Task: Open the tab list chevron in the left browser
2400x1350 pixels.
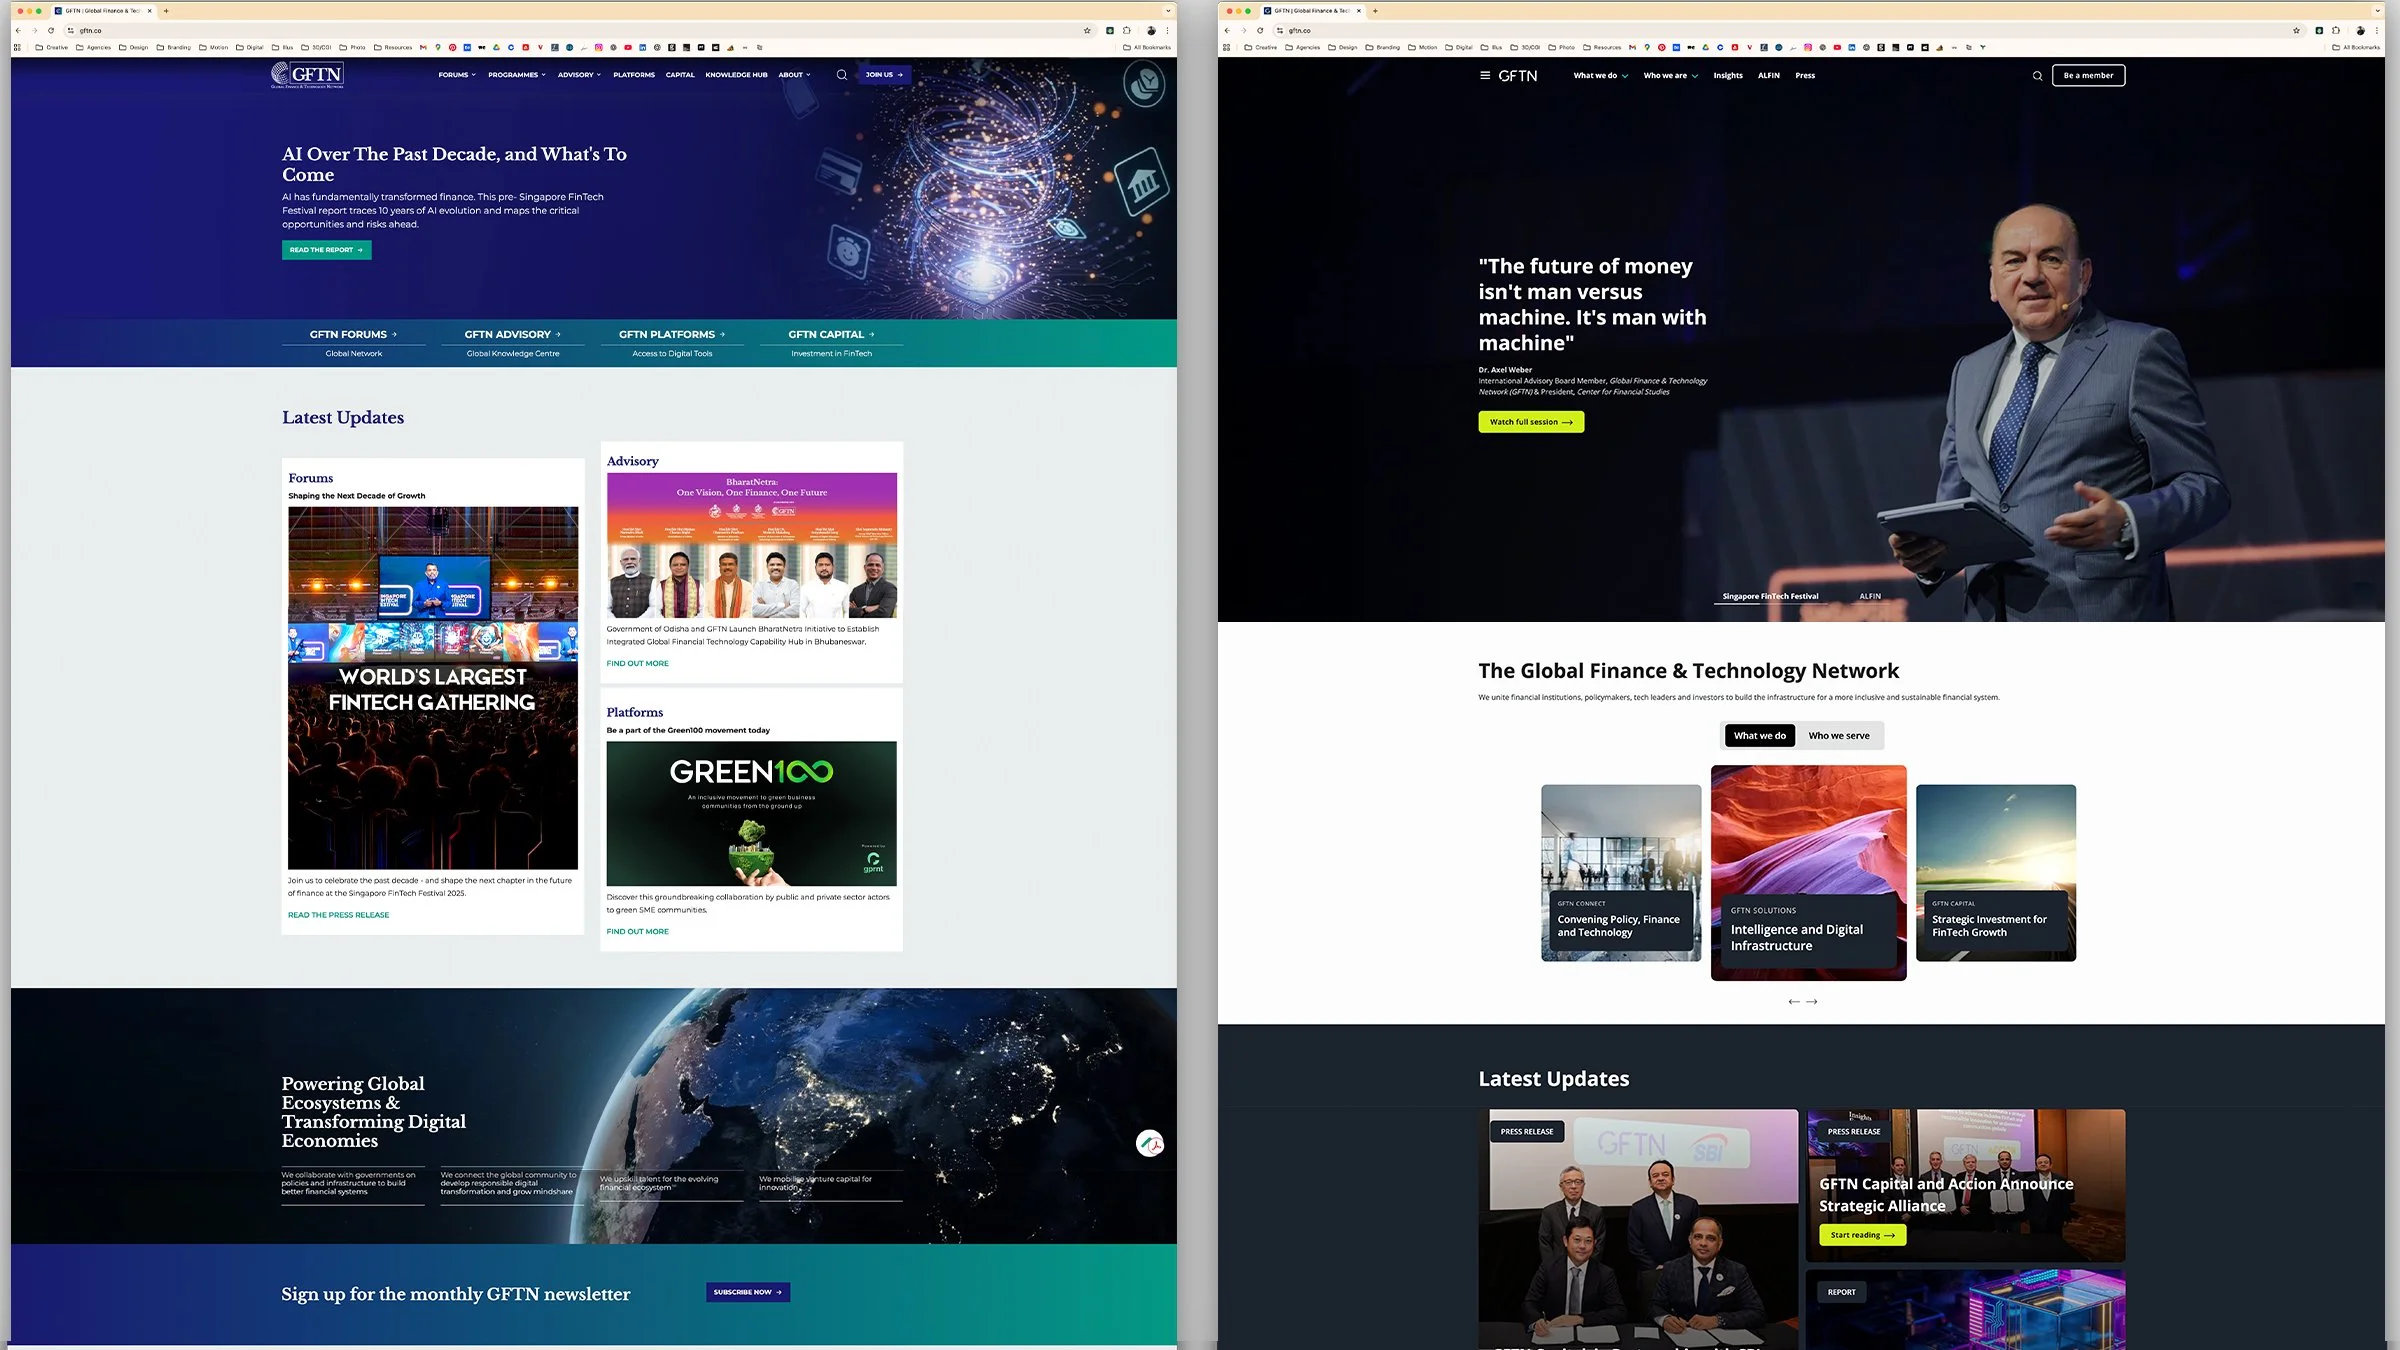Action: click(x=1168, y=11)
